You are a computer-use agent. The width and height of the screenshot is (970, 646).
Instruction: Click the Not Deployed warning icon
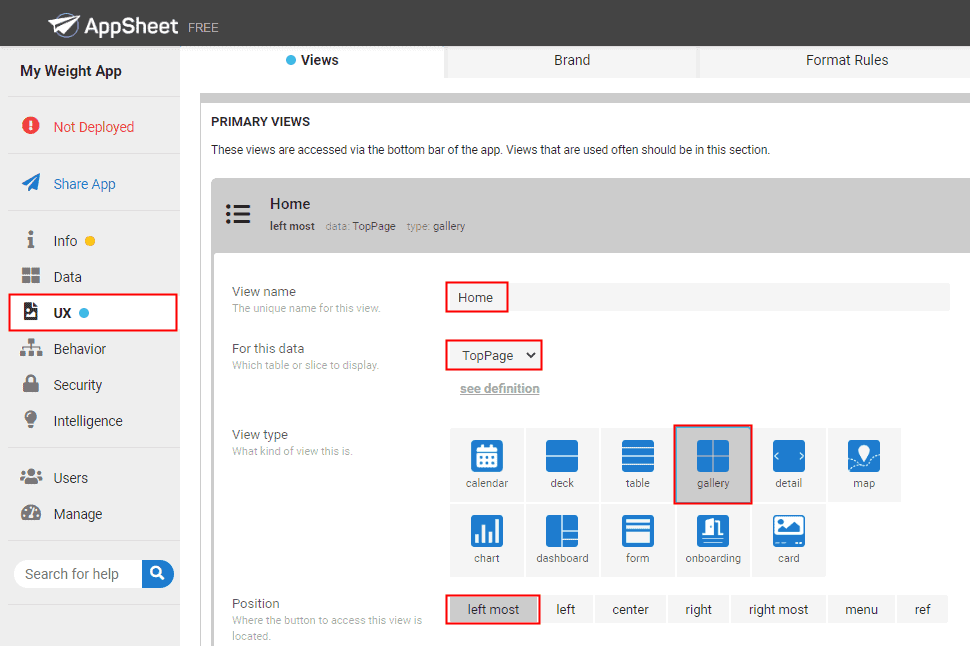click(x=31, y=126)
